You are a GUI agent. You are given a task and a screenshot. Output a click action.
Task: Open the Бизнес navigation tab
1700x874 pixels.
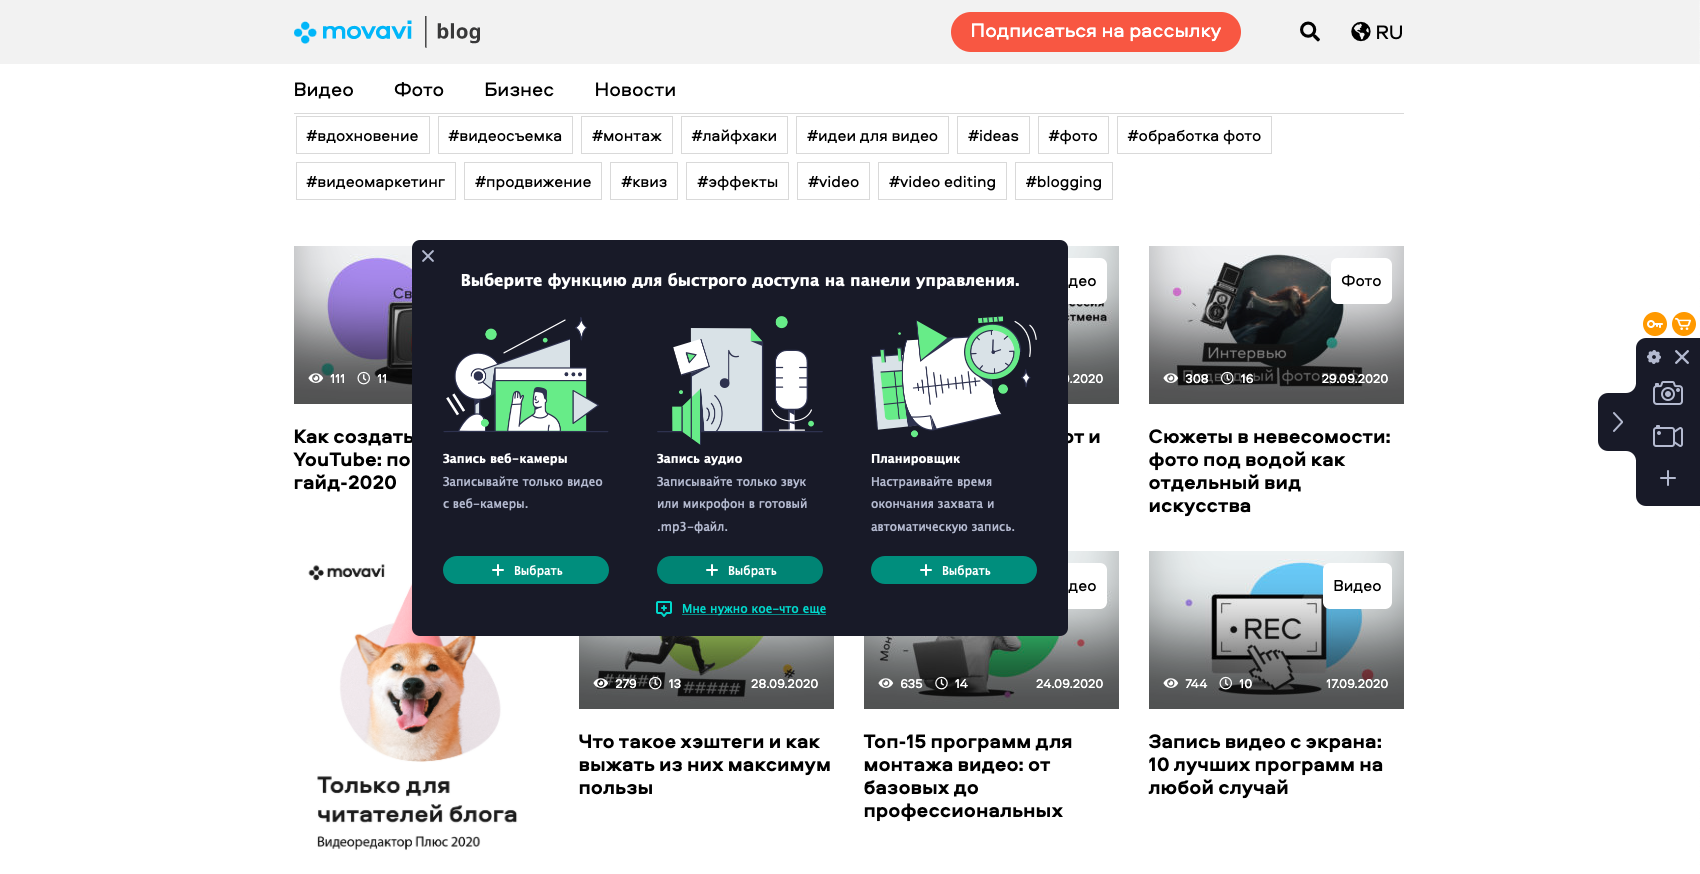[518, 90]
